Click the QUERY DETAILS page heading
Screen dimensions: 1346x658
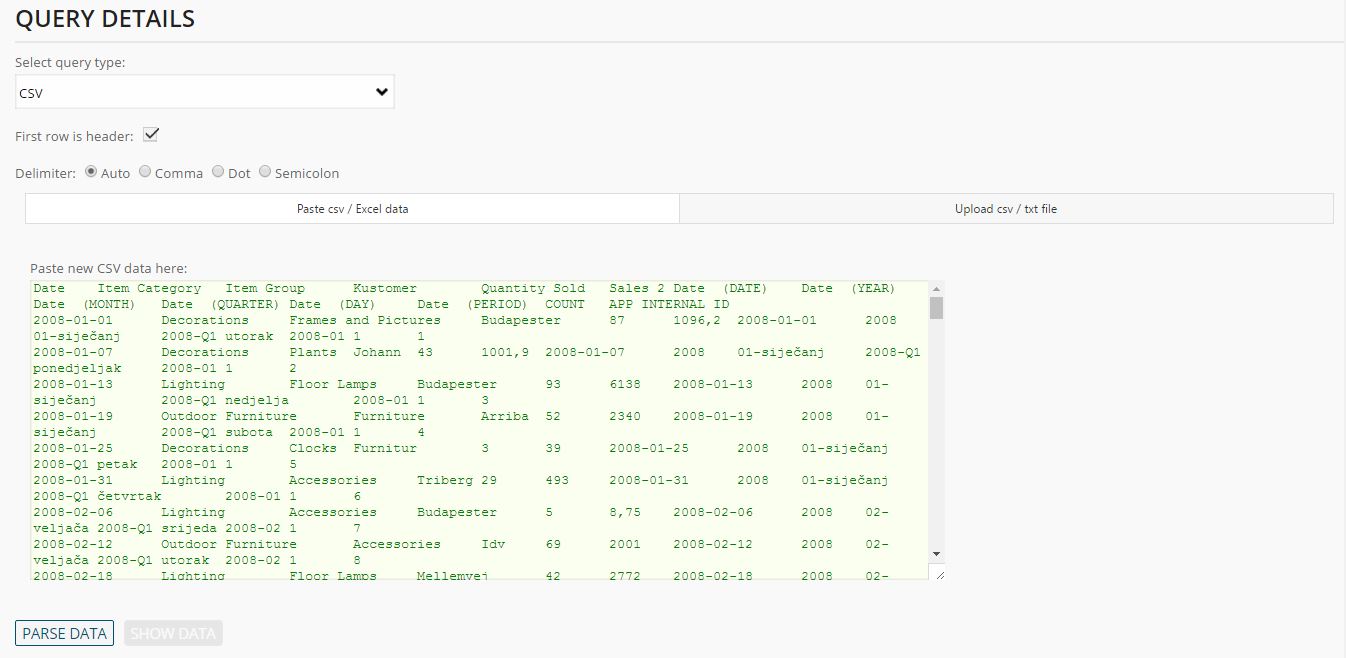pos(104,18)
